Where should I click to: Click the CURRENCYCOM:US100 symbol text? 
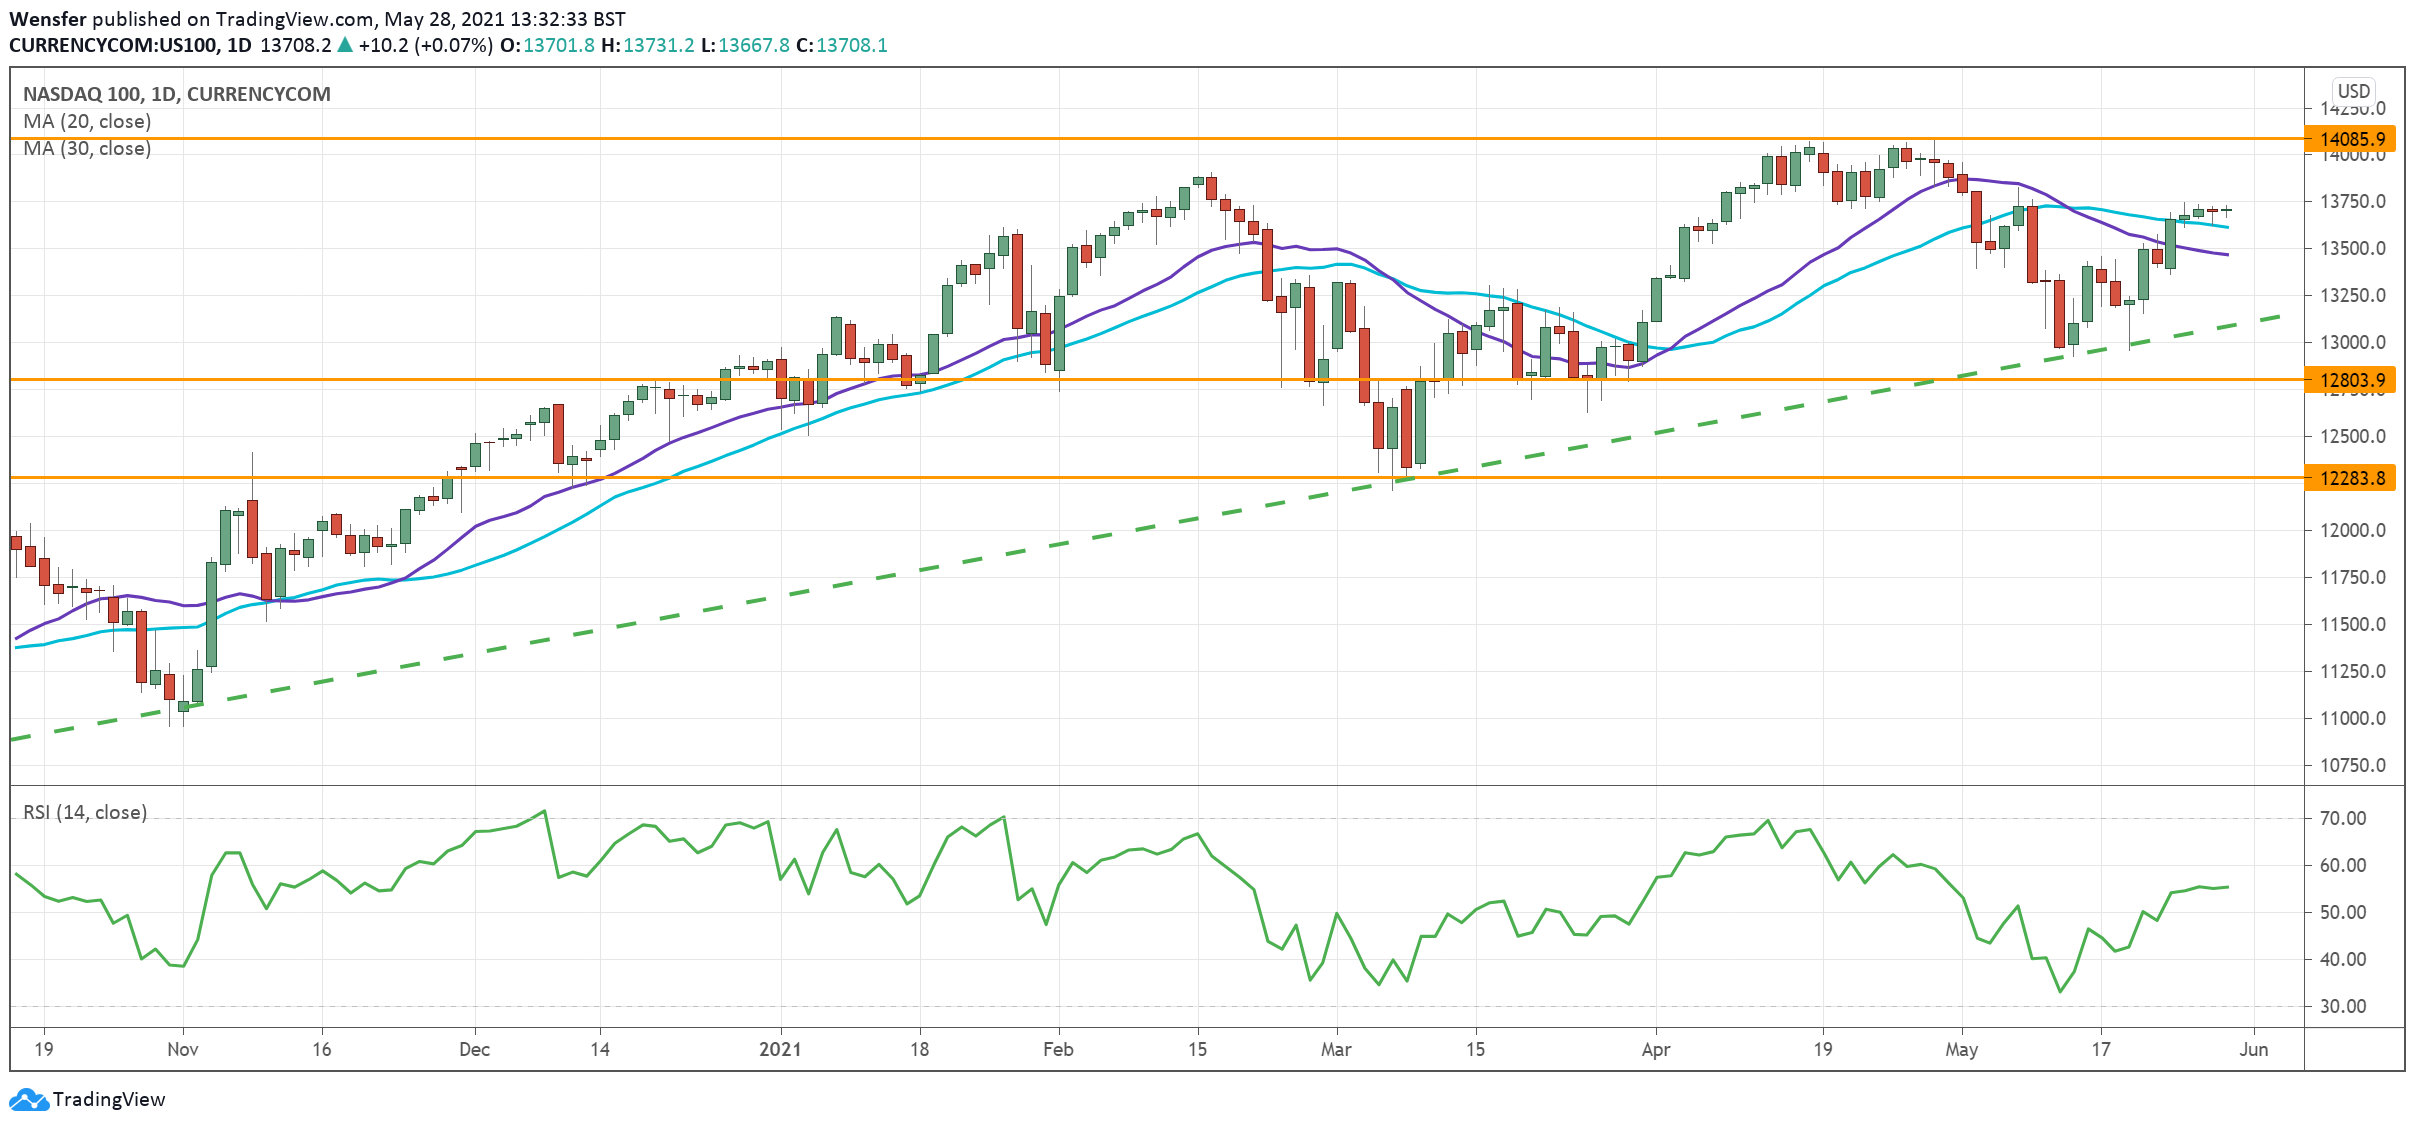[x=114, y=45]
